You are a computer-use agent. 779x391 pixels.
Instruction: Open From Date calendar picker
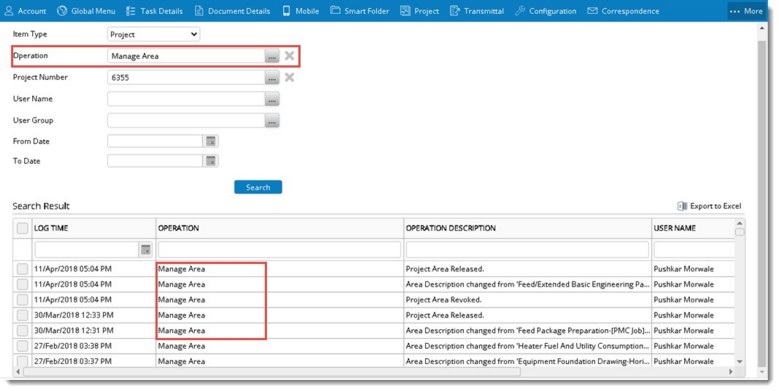[x=211, y=141]
